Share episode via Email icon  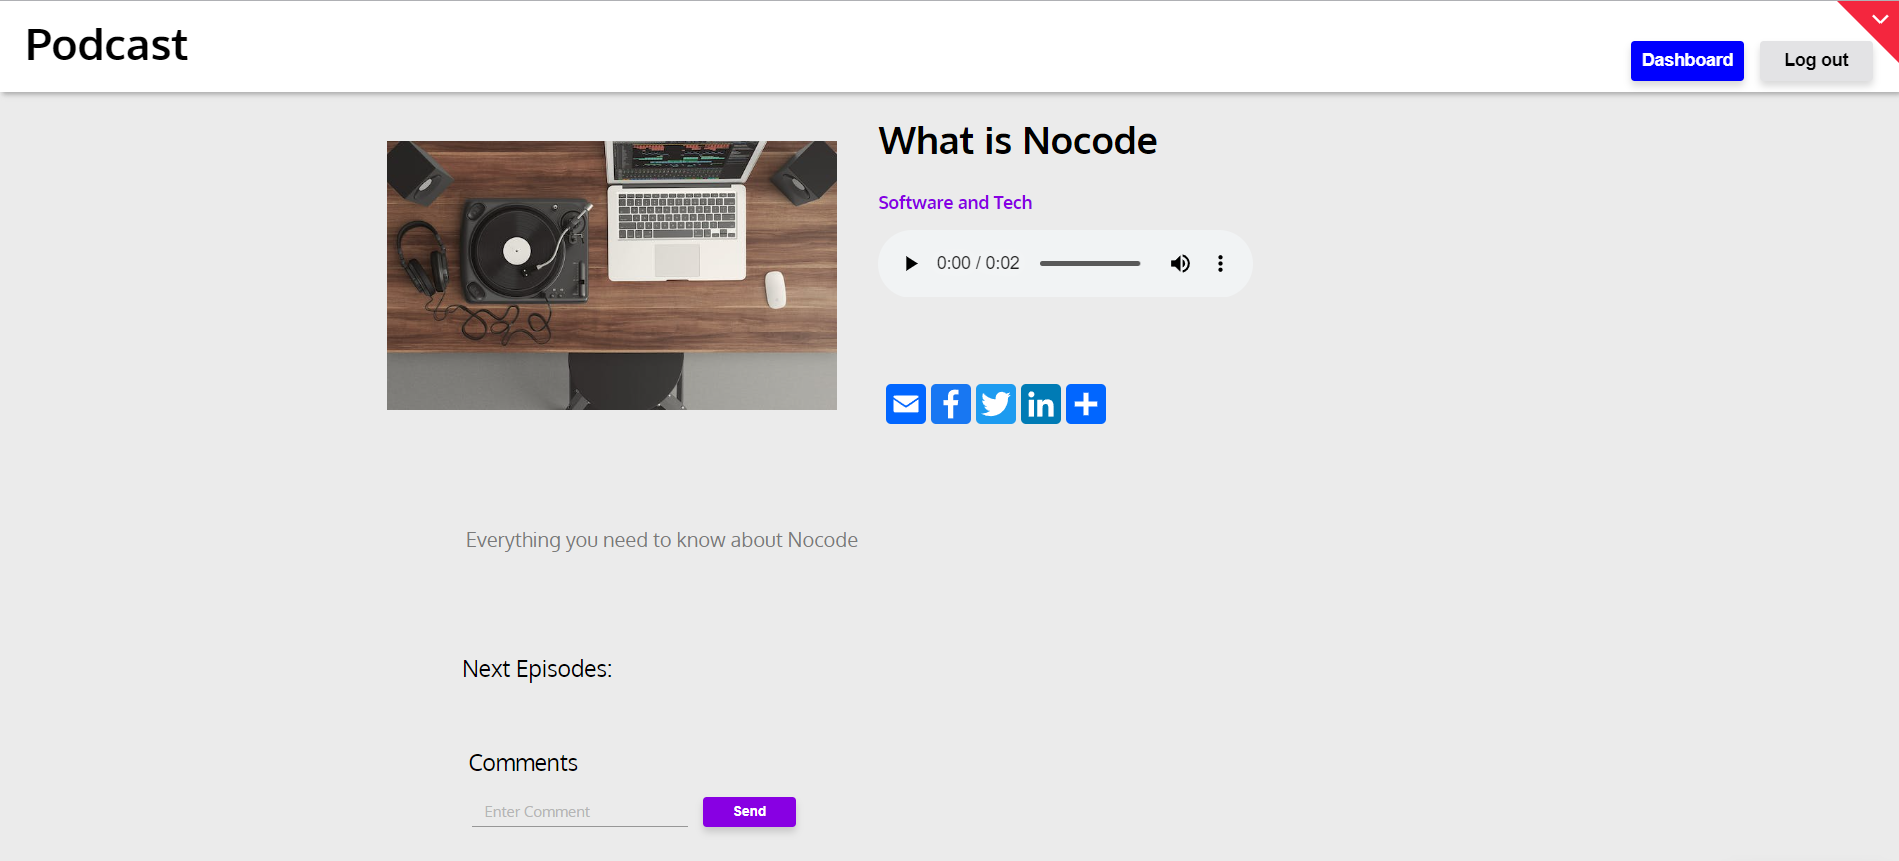(906, 404)
